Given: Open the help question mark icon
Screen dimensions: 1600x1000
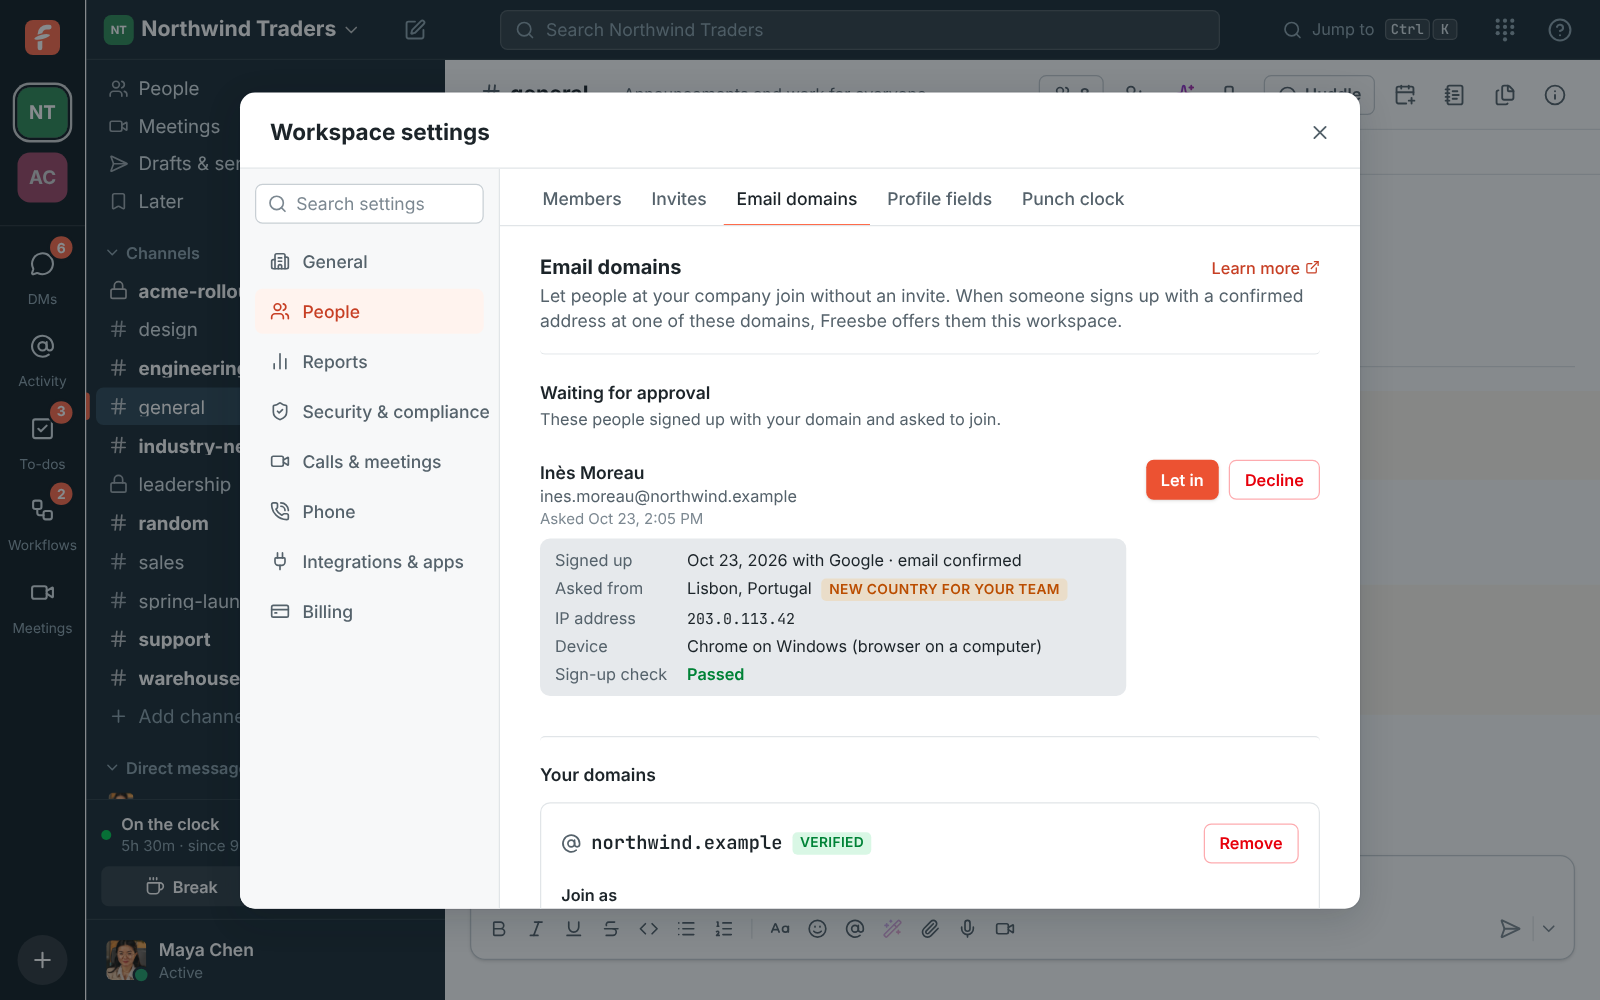Looking at the screenshot, I should pyautogui.click(x=1559, y=30).
